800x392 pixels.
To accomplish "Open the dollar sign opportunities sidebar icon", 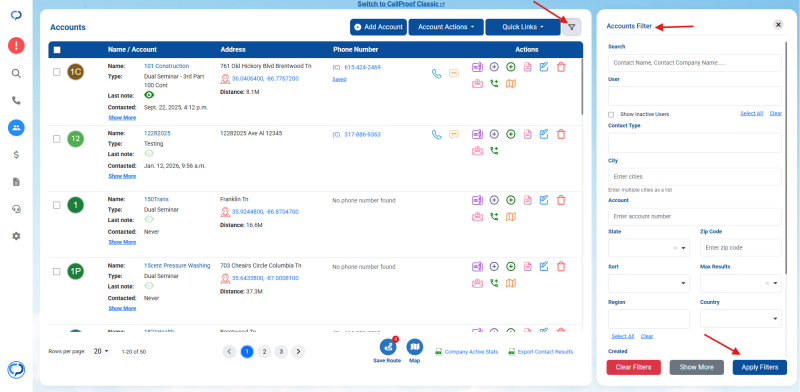I will pos(16,155).
